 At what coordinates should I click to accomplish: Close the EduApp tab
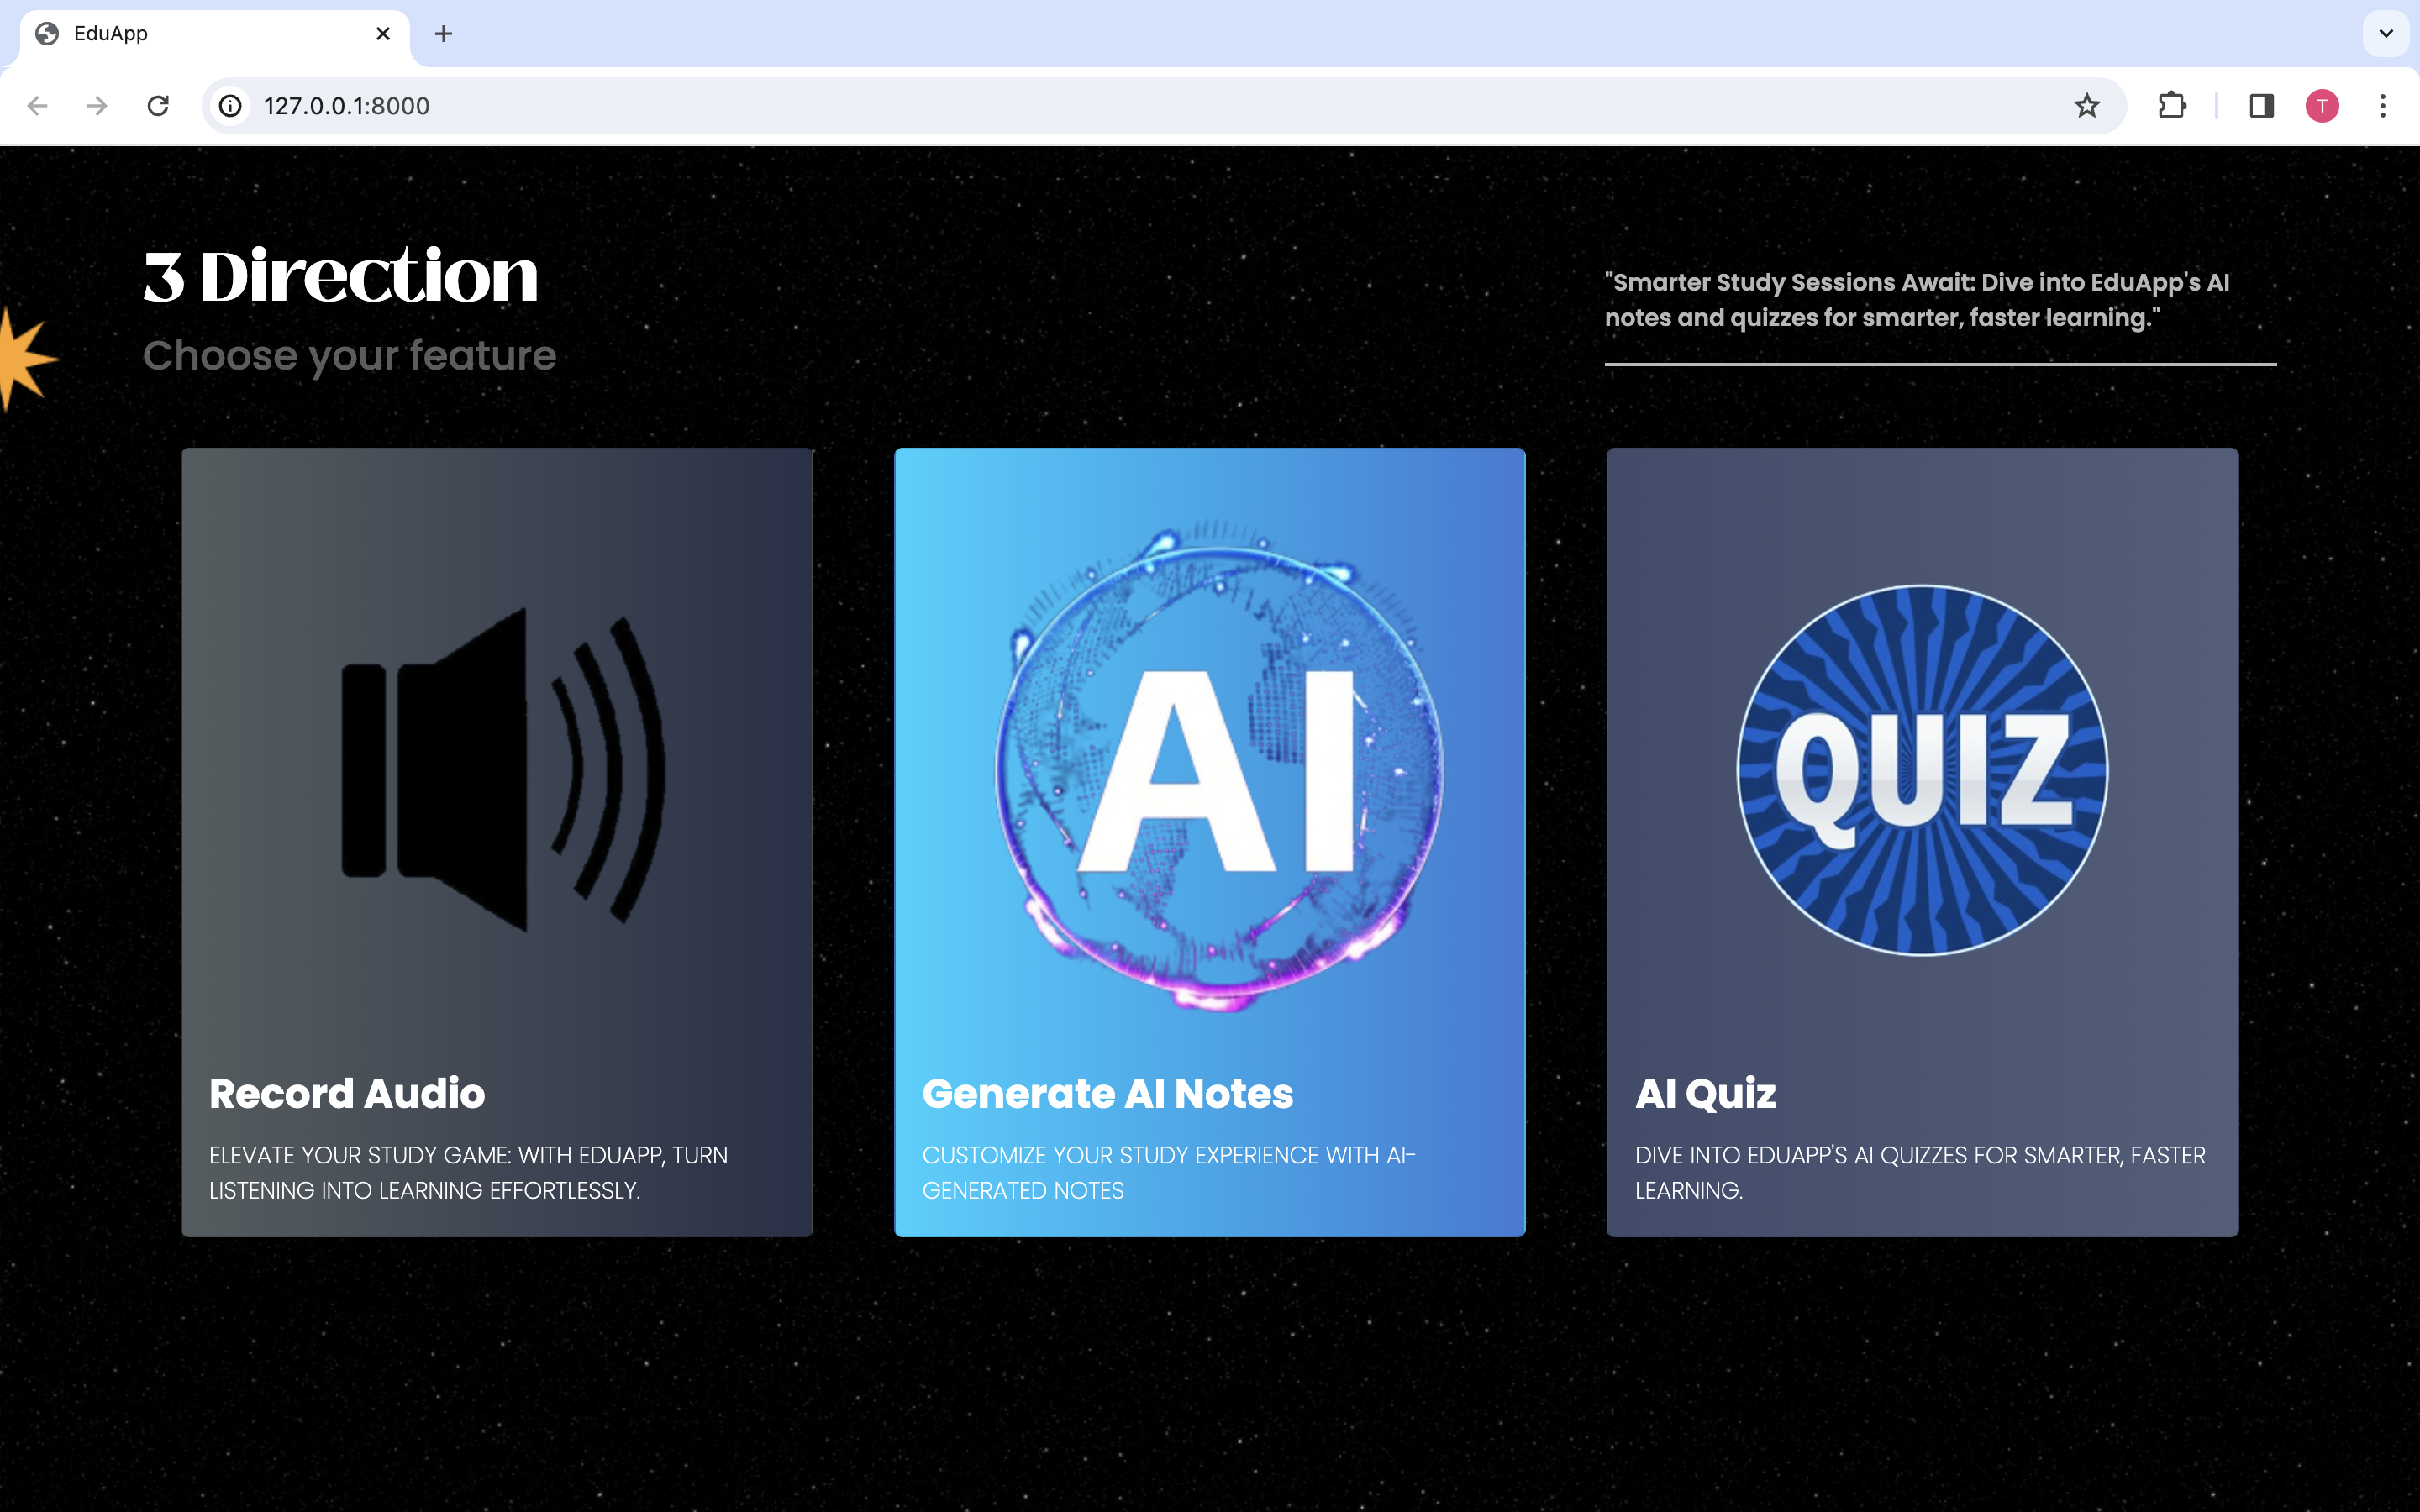[x=383, y=34]
